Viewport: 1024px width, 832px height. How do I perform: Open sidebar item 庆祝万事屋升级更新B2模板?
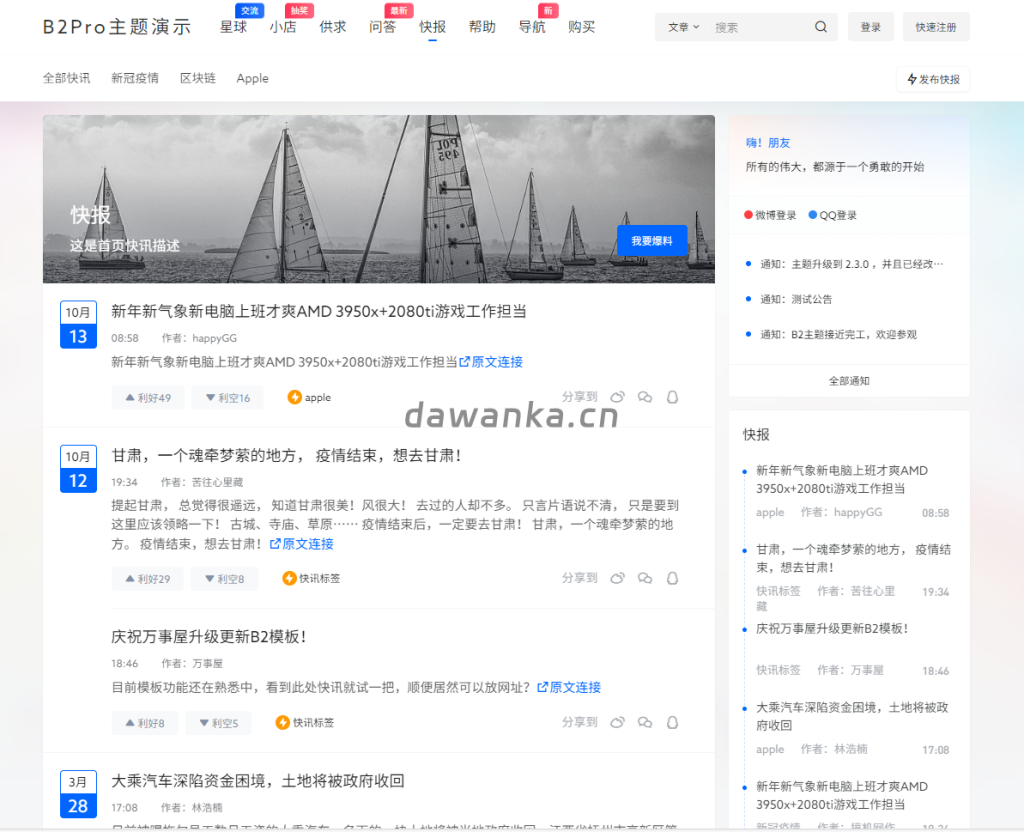pos(832,628)
